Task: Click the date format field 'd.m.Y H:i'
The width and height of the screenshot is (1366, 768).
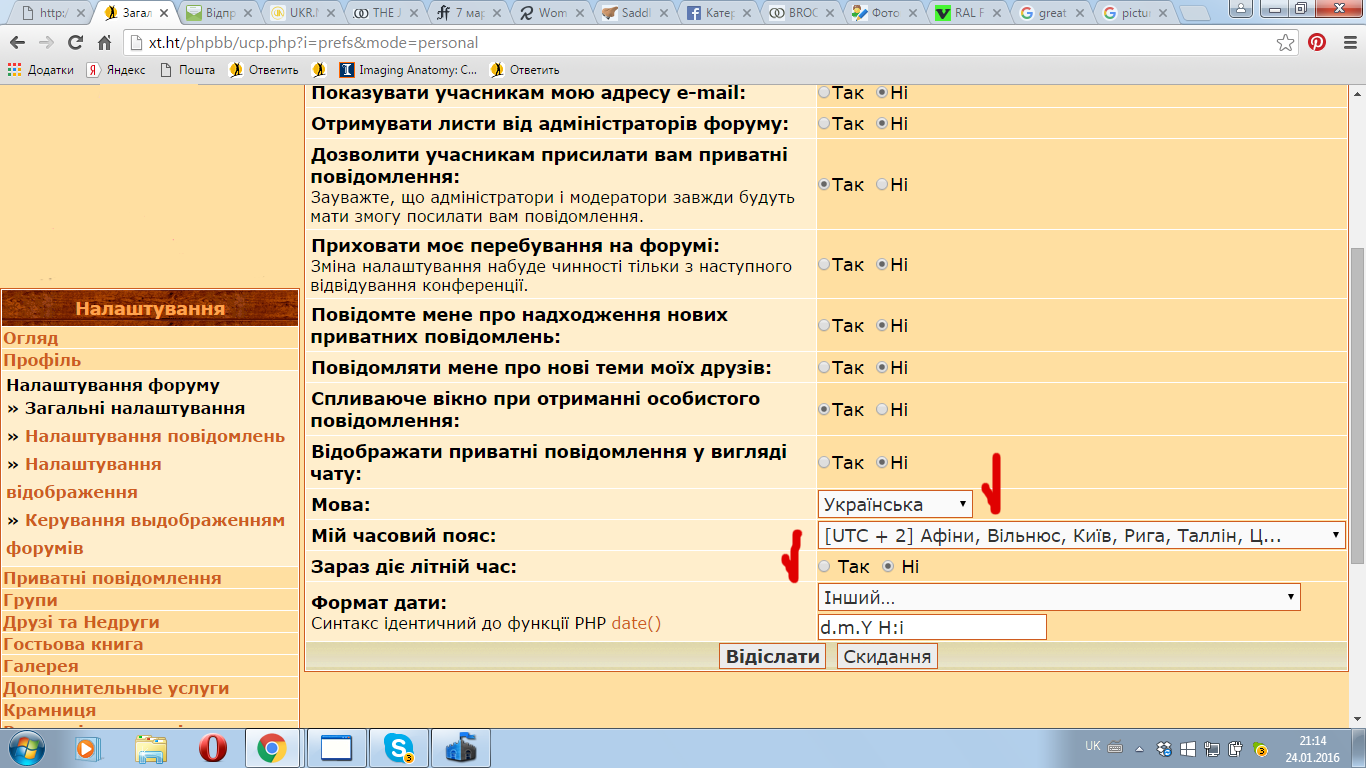Action: 932,628
